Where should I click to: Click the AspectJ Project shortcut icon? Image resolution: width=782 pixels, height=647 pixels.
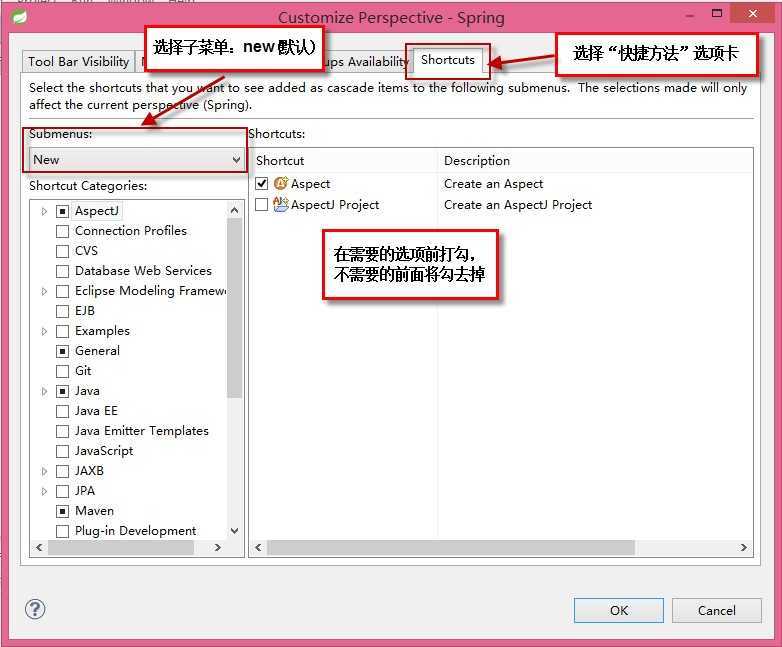pyautogui.click(x=281, y=205)
